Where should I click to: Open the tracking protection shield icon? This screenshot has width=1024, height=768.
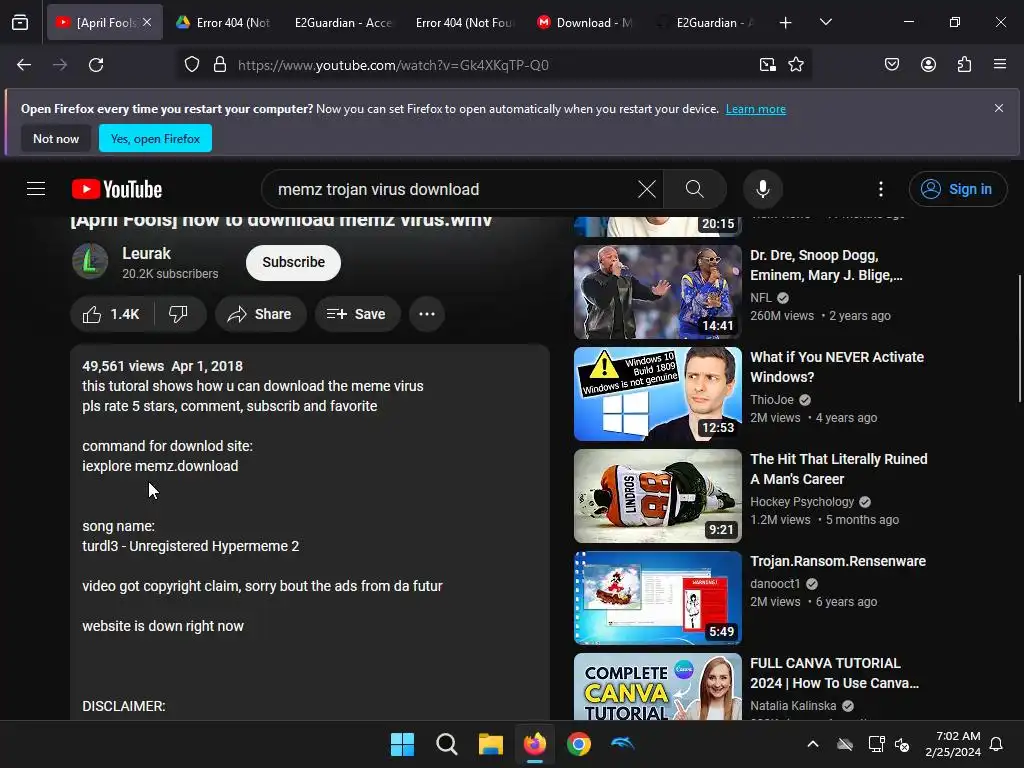coord(191,65)
